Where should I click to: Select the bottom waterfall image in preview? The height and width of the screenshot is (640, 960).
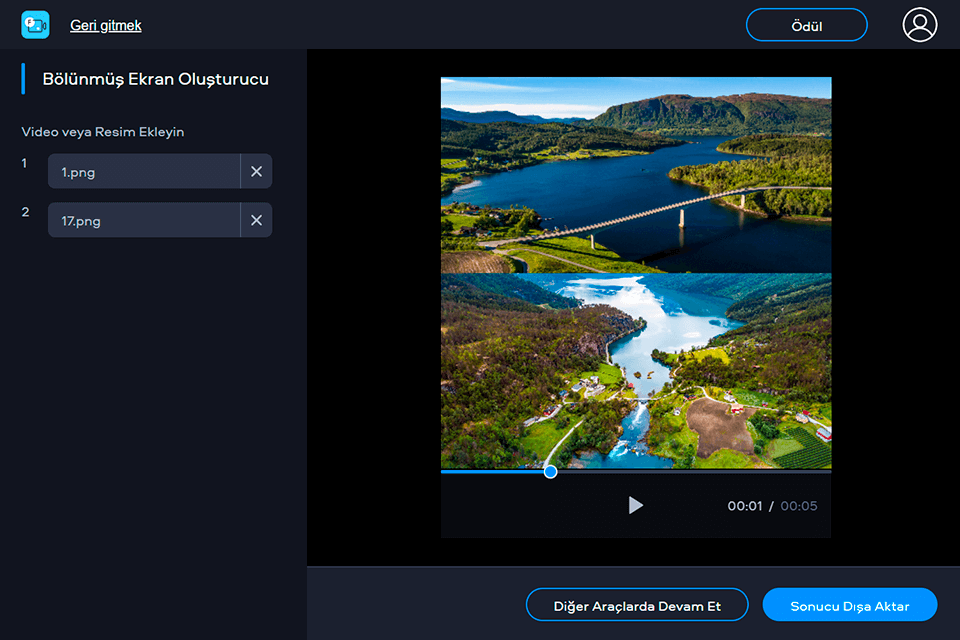[636, 370]
